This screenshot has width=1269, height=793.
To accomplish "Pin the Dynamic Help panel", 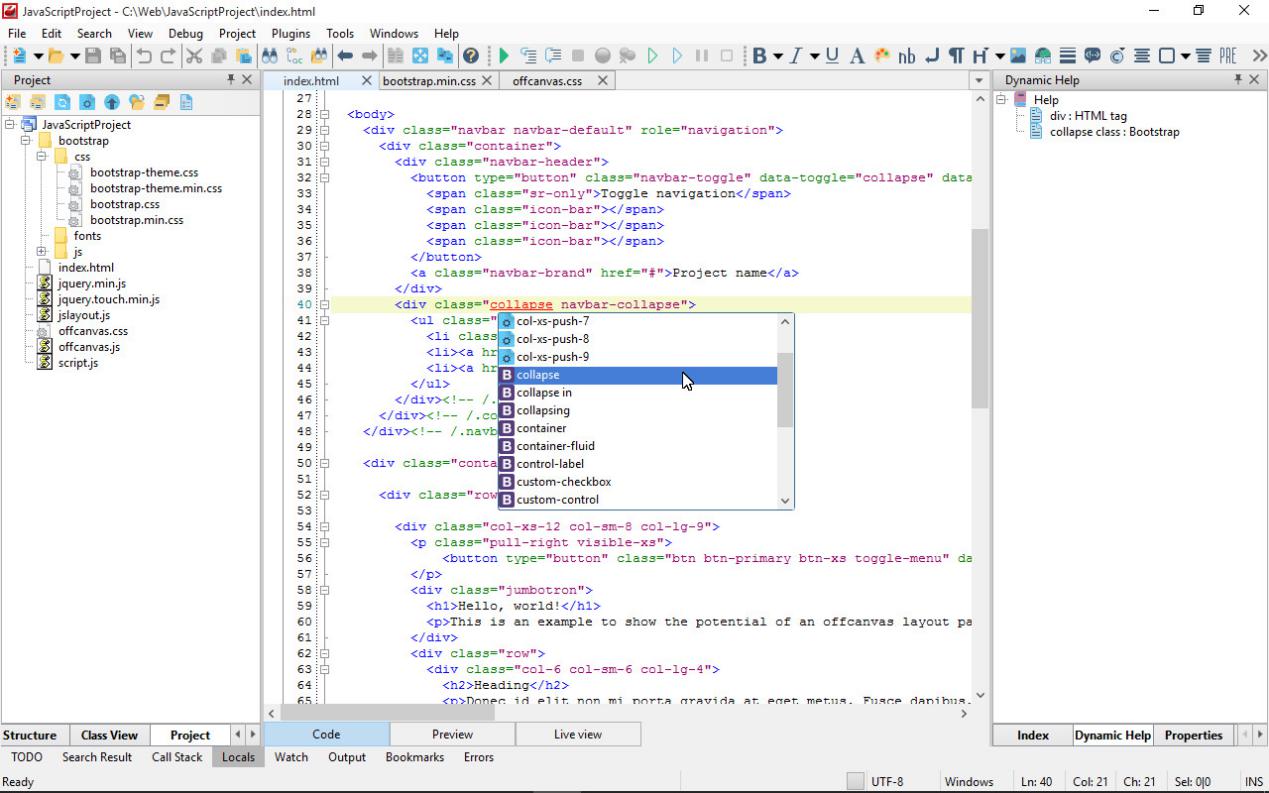I will [1238, 80].
